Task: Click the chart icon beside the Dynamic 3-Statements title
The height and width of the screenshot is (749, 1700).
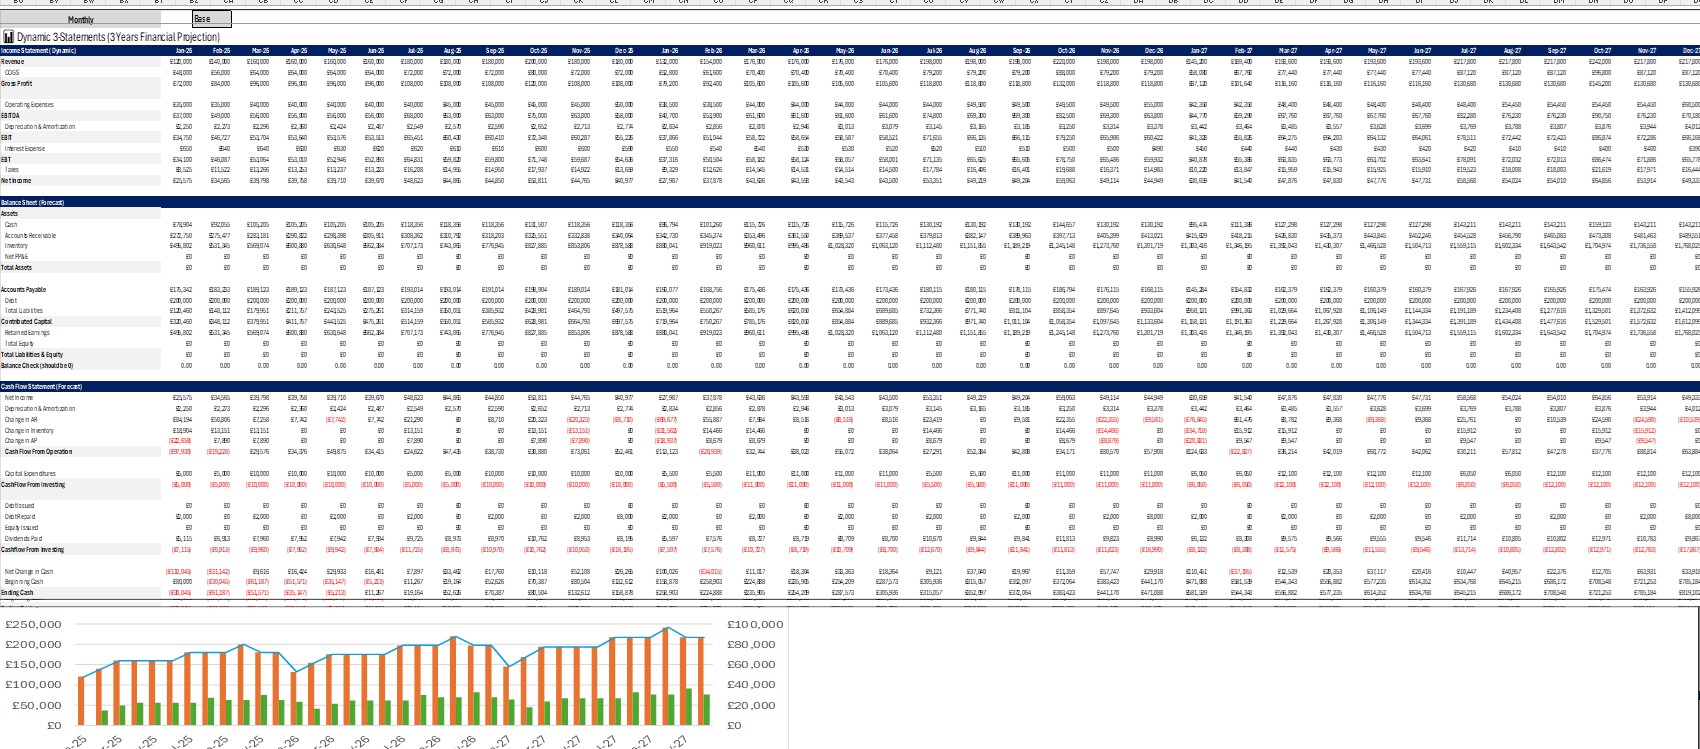Action: 8,37
